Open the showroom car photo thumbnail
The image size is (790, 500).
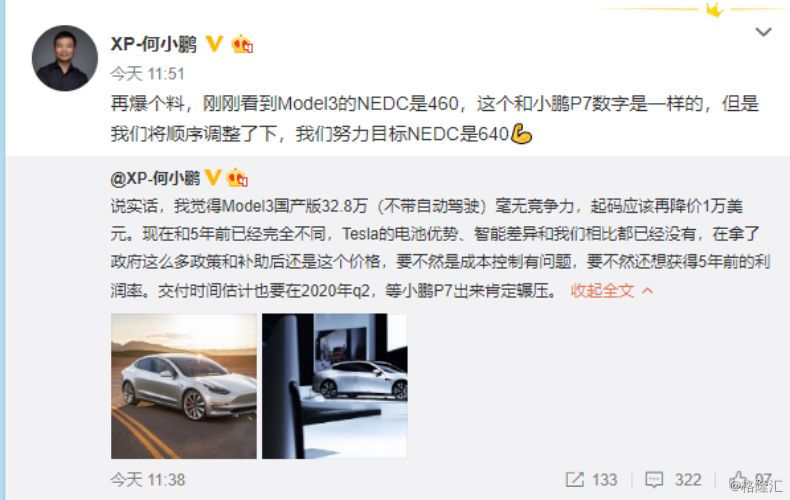point(334,386)
